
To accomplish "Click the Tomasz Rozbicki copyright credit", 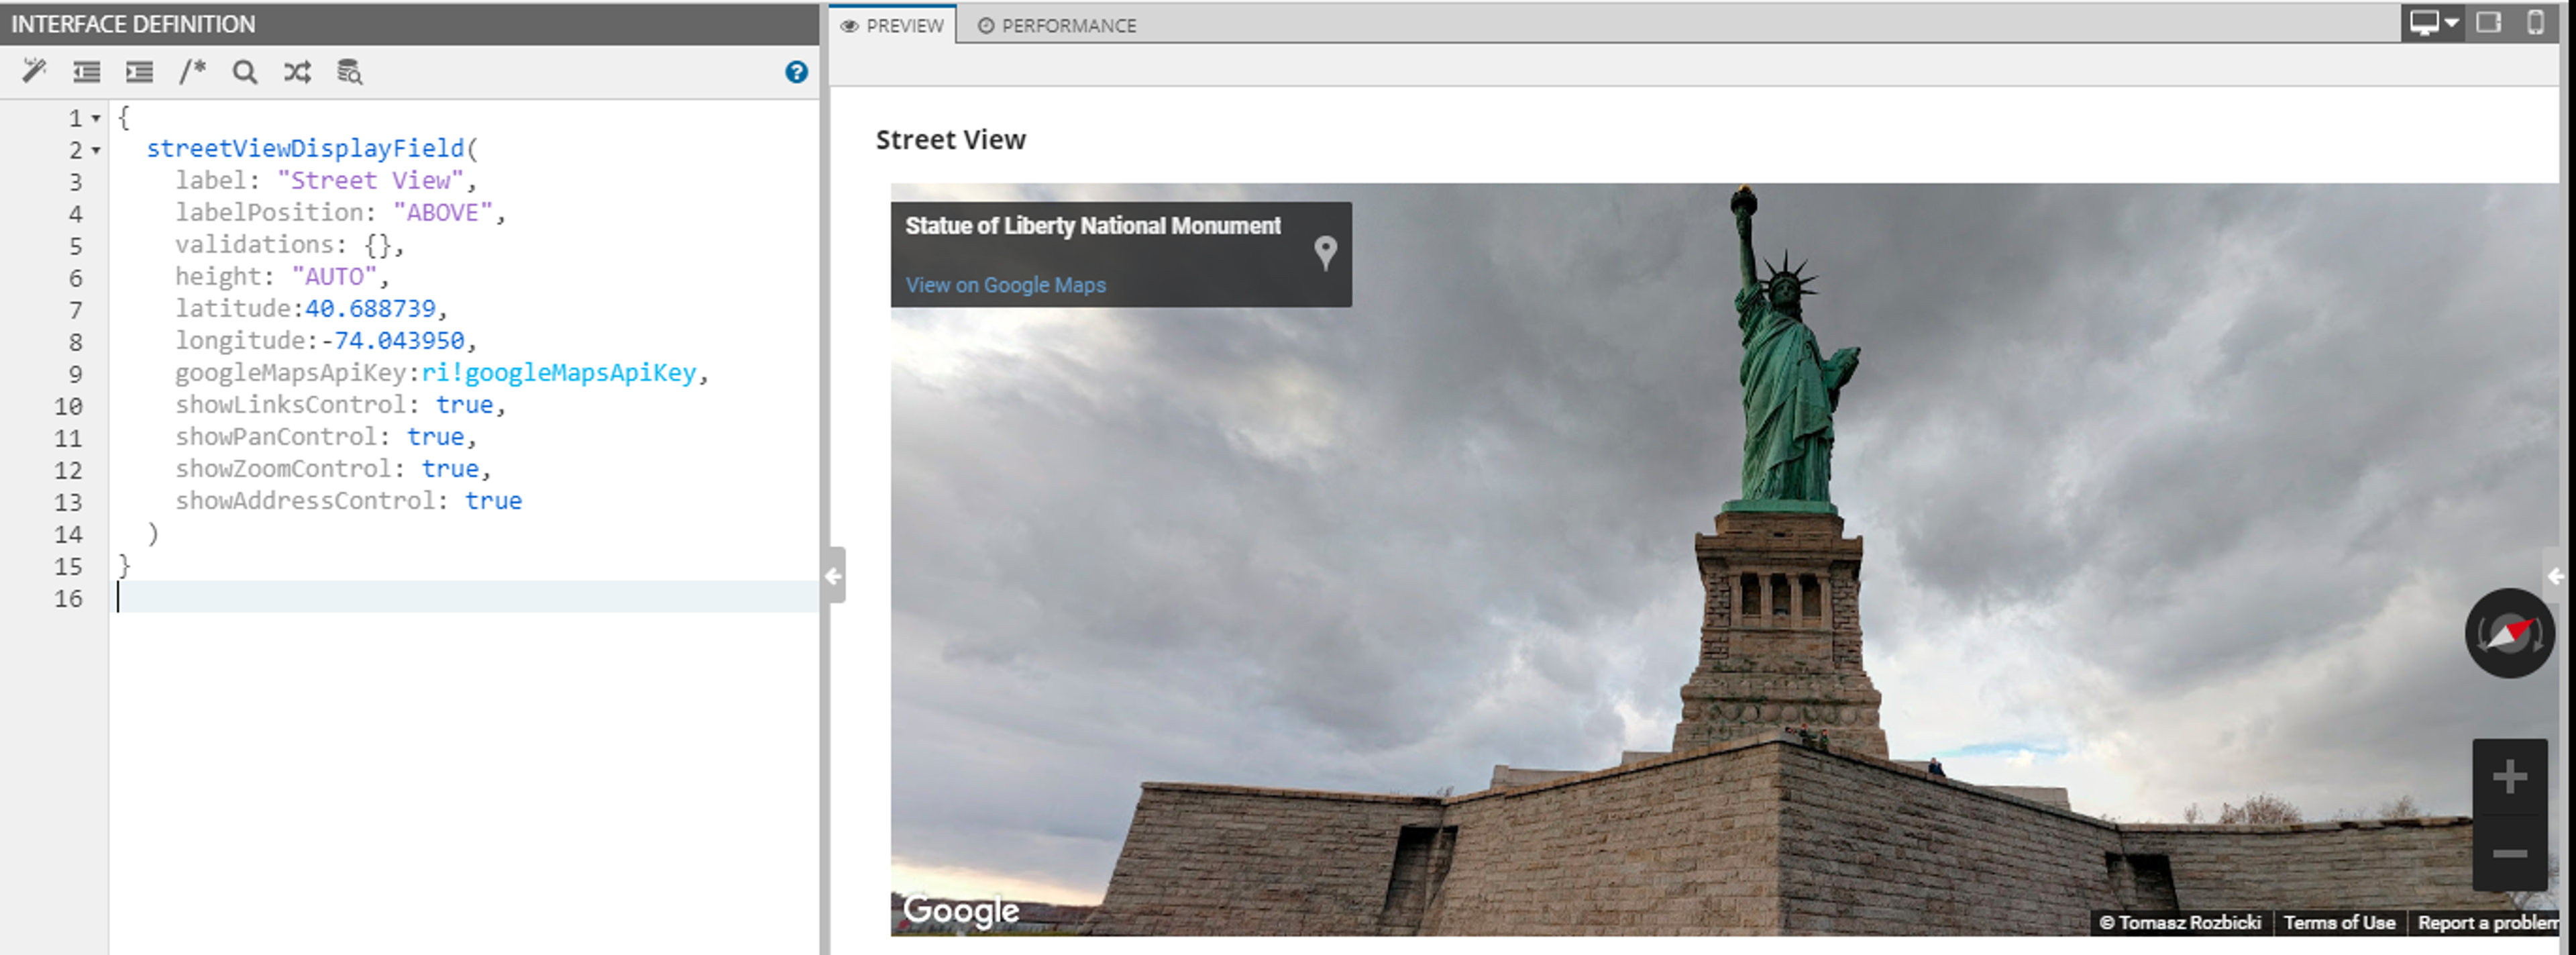I will coord(2180,922).
